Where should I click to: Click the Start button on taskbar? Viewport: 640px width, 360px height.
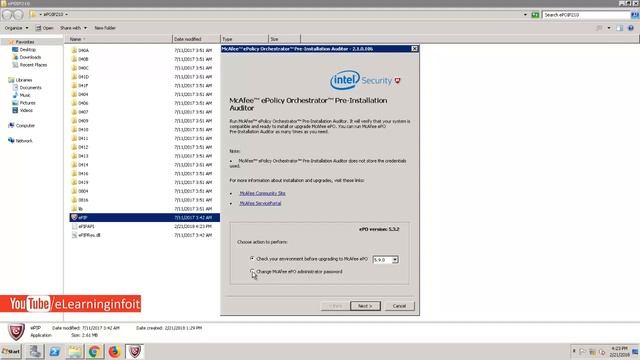[11, 351]
